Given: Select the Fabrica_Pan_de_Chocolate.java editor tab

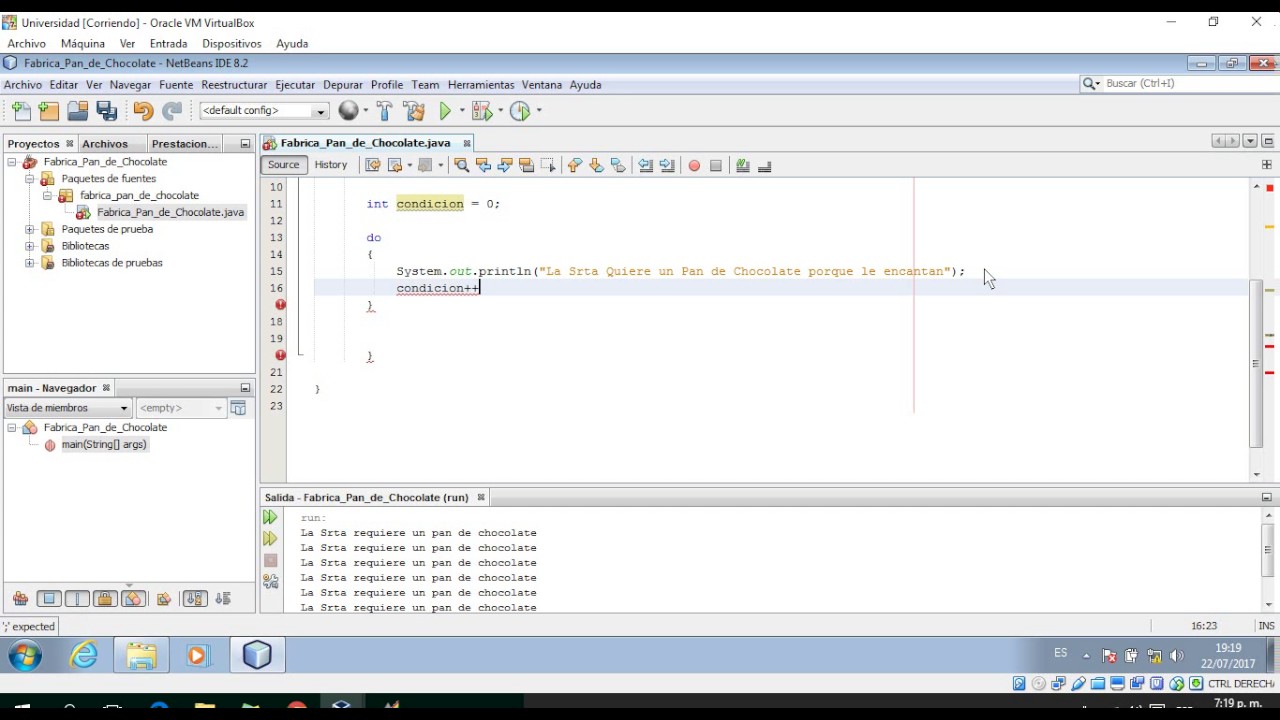Looking at the screenshot, I should coord(365,143).
